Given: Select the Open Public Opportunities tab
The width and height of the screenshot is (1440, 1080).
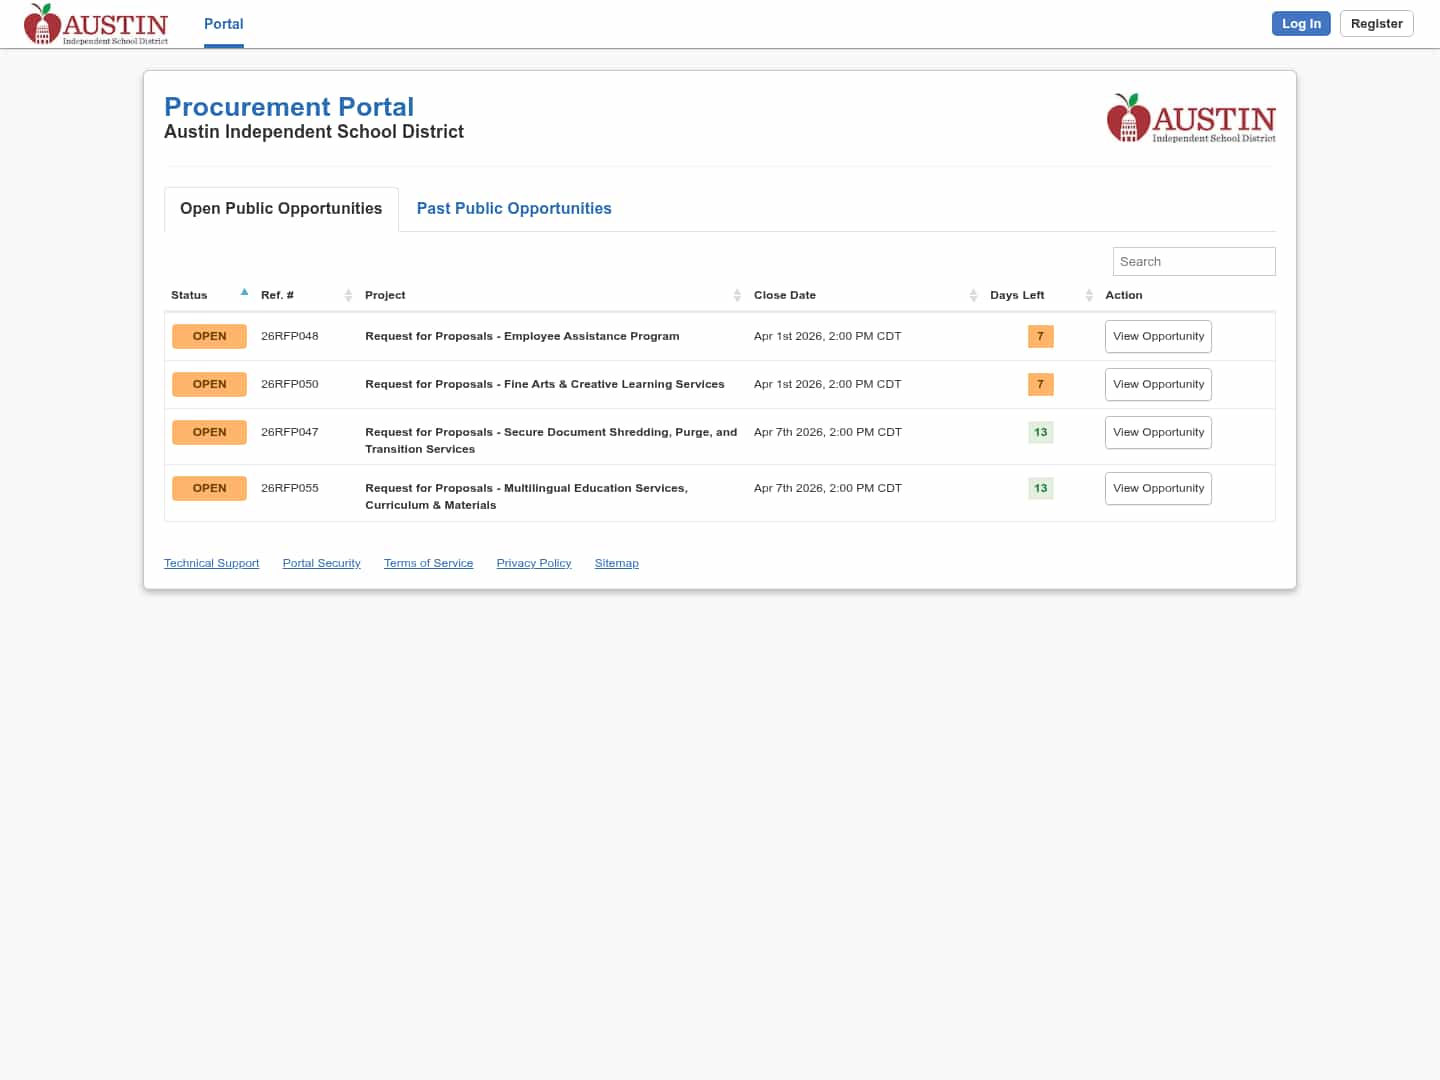Looking at the screenshot, I should [x=281, y=208].
